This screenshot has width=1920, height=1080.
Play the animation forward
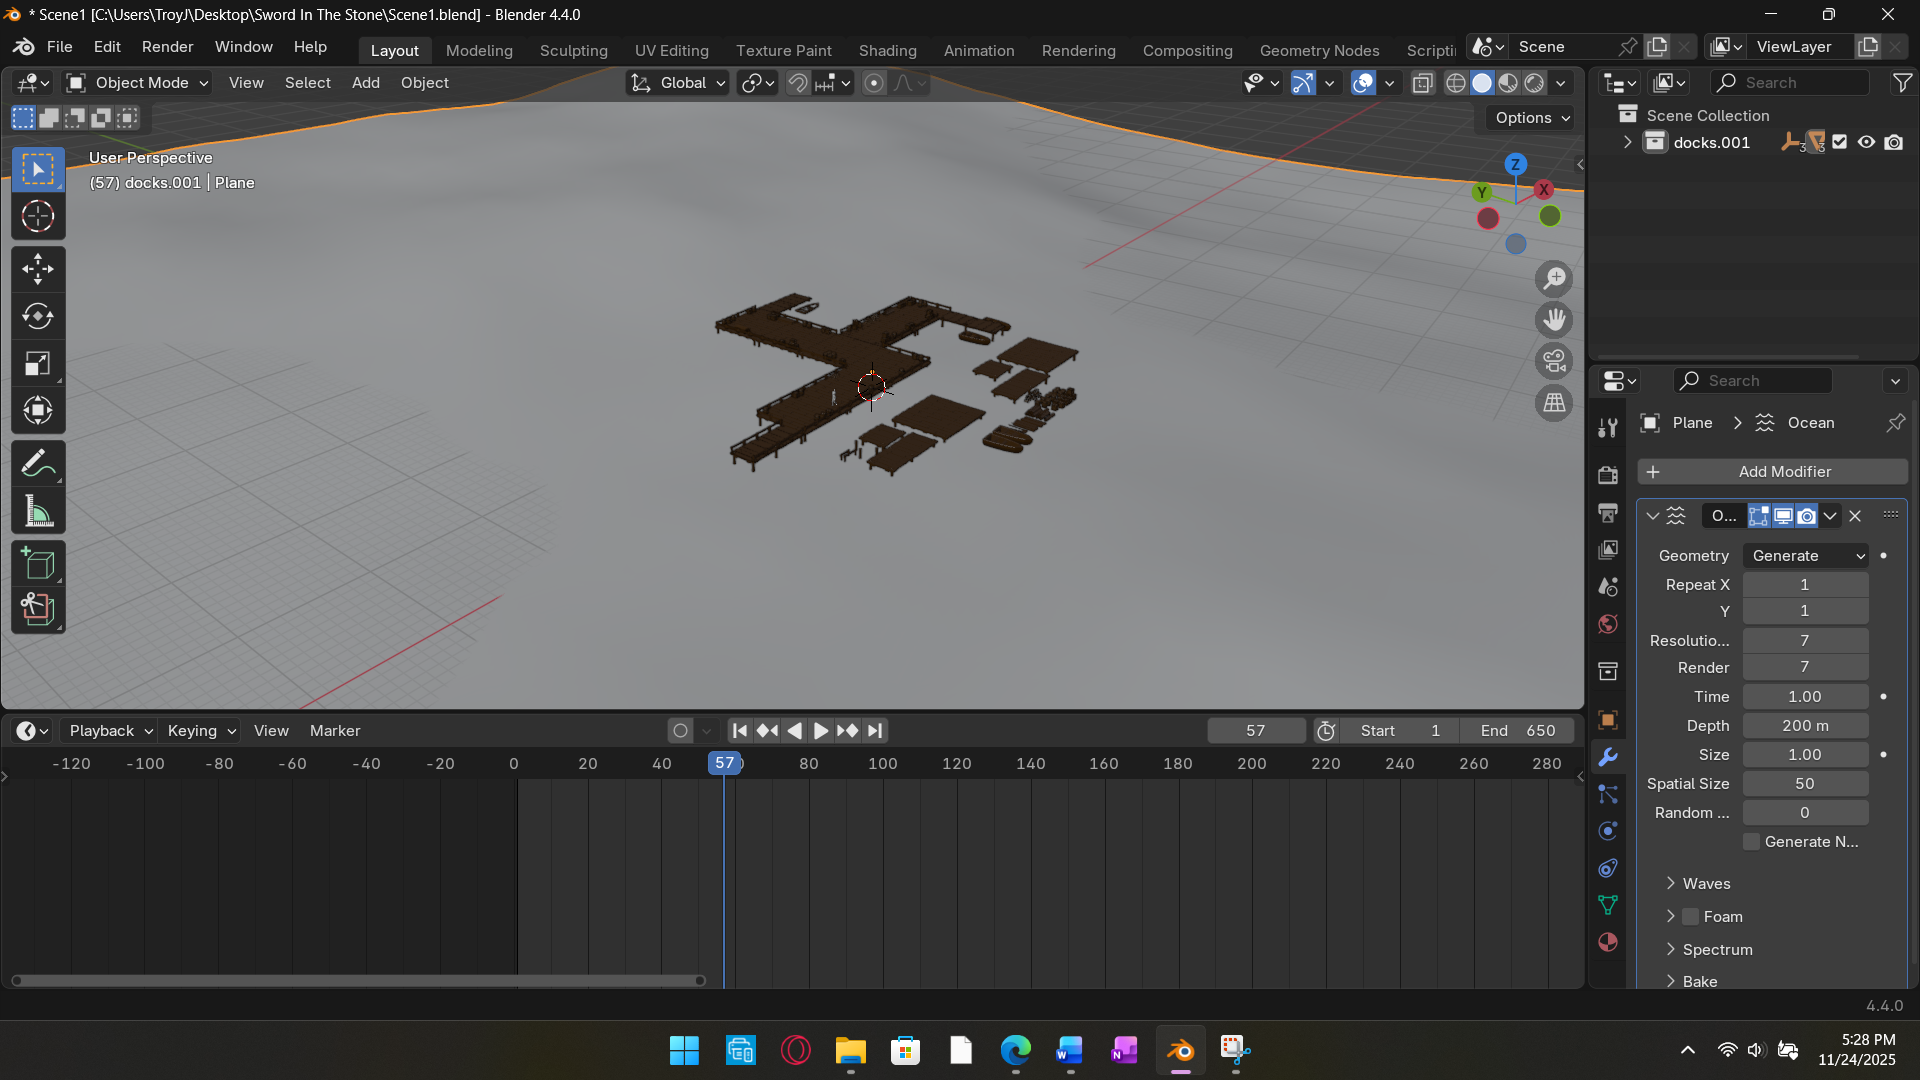pos(821,731)
